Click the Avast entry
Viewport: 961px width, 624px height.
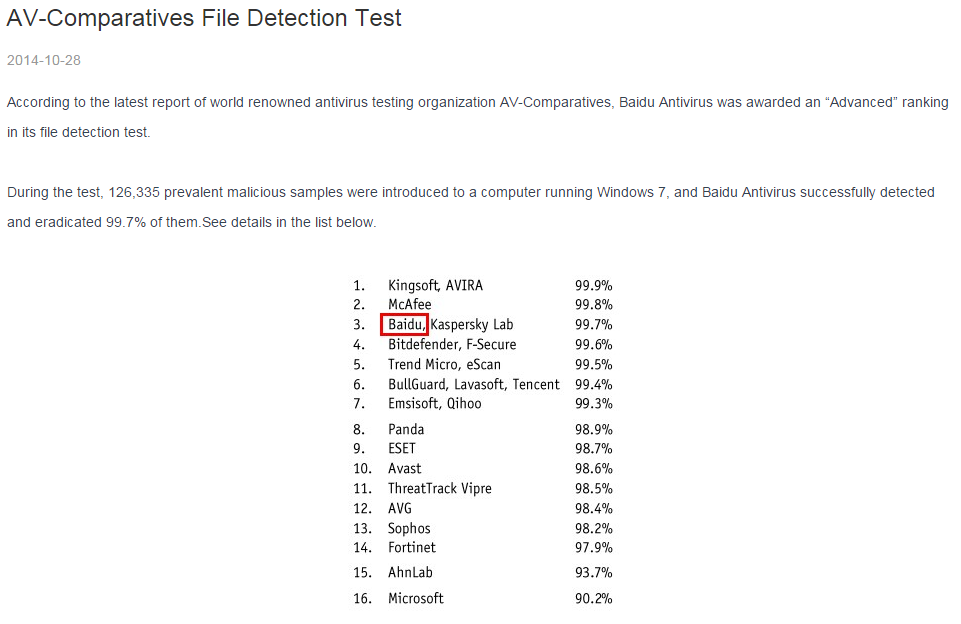pos(405,468)
